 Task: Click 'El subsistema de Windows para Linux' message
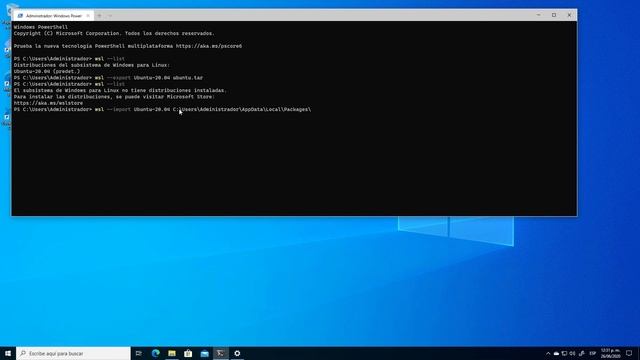pos(120,90)
